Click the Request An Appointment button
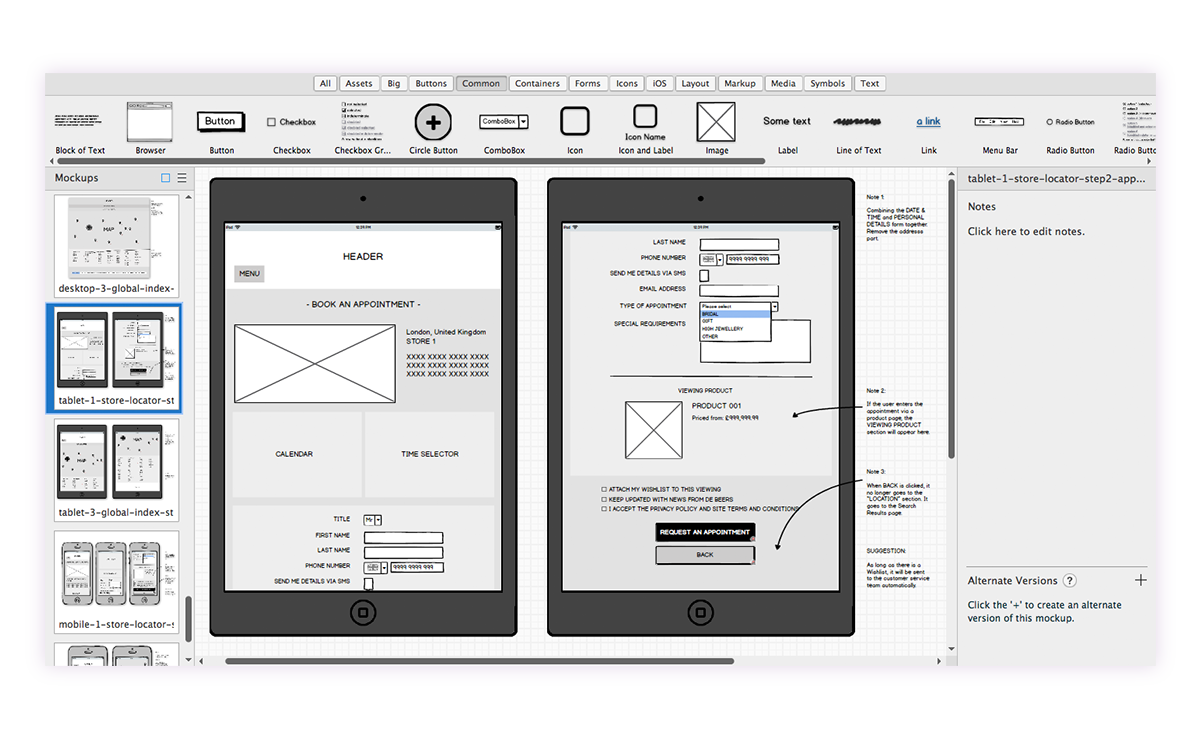This screenshot has width=1200, height=740. click(705, 532)
